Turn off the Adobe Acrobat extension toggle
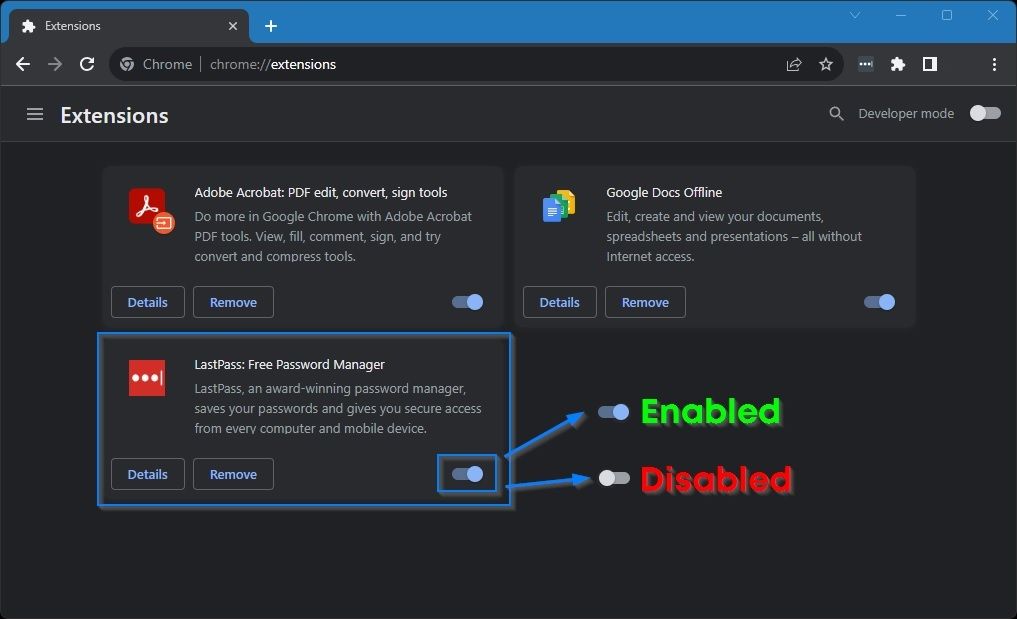The image size is (1017, 619). coord(467,301)
